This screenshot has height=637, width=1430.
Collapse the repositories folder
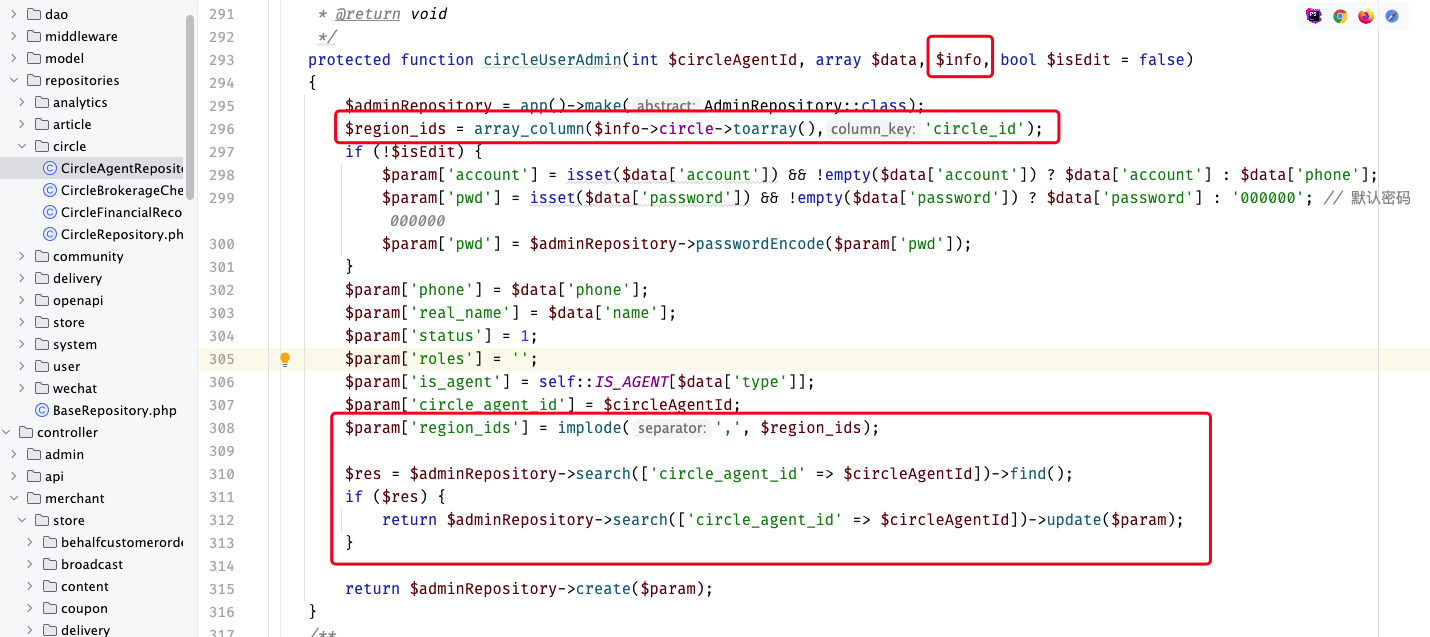[14, 80]
